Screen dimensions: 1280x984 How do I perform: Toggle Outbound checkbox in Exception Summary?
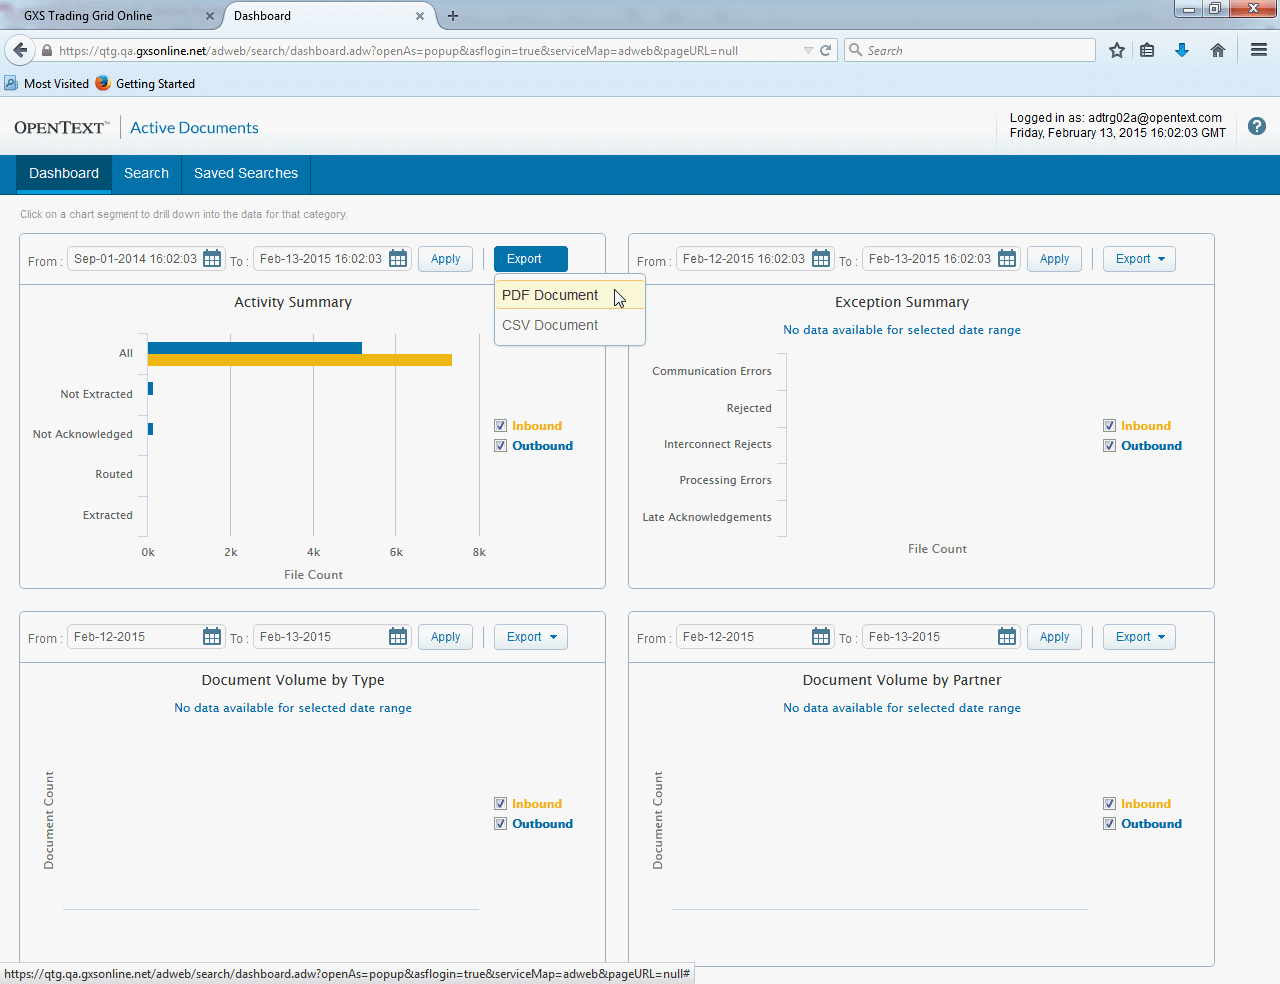[1109, 446]
